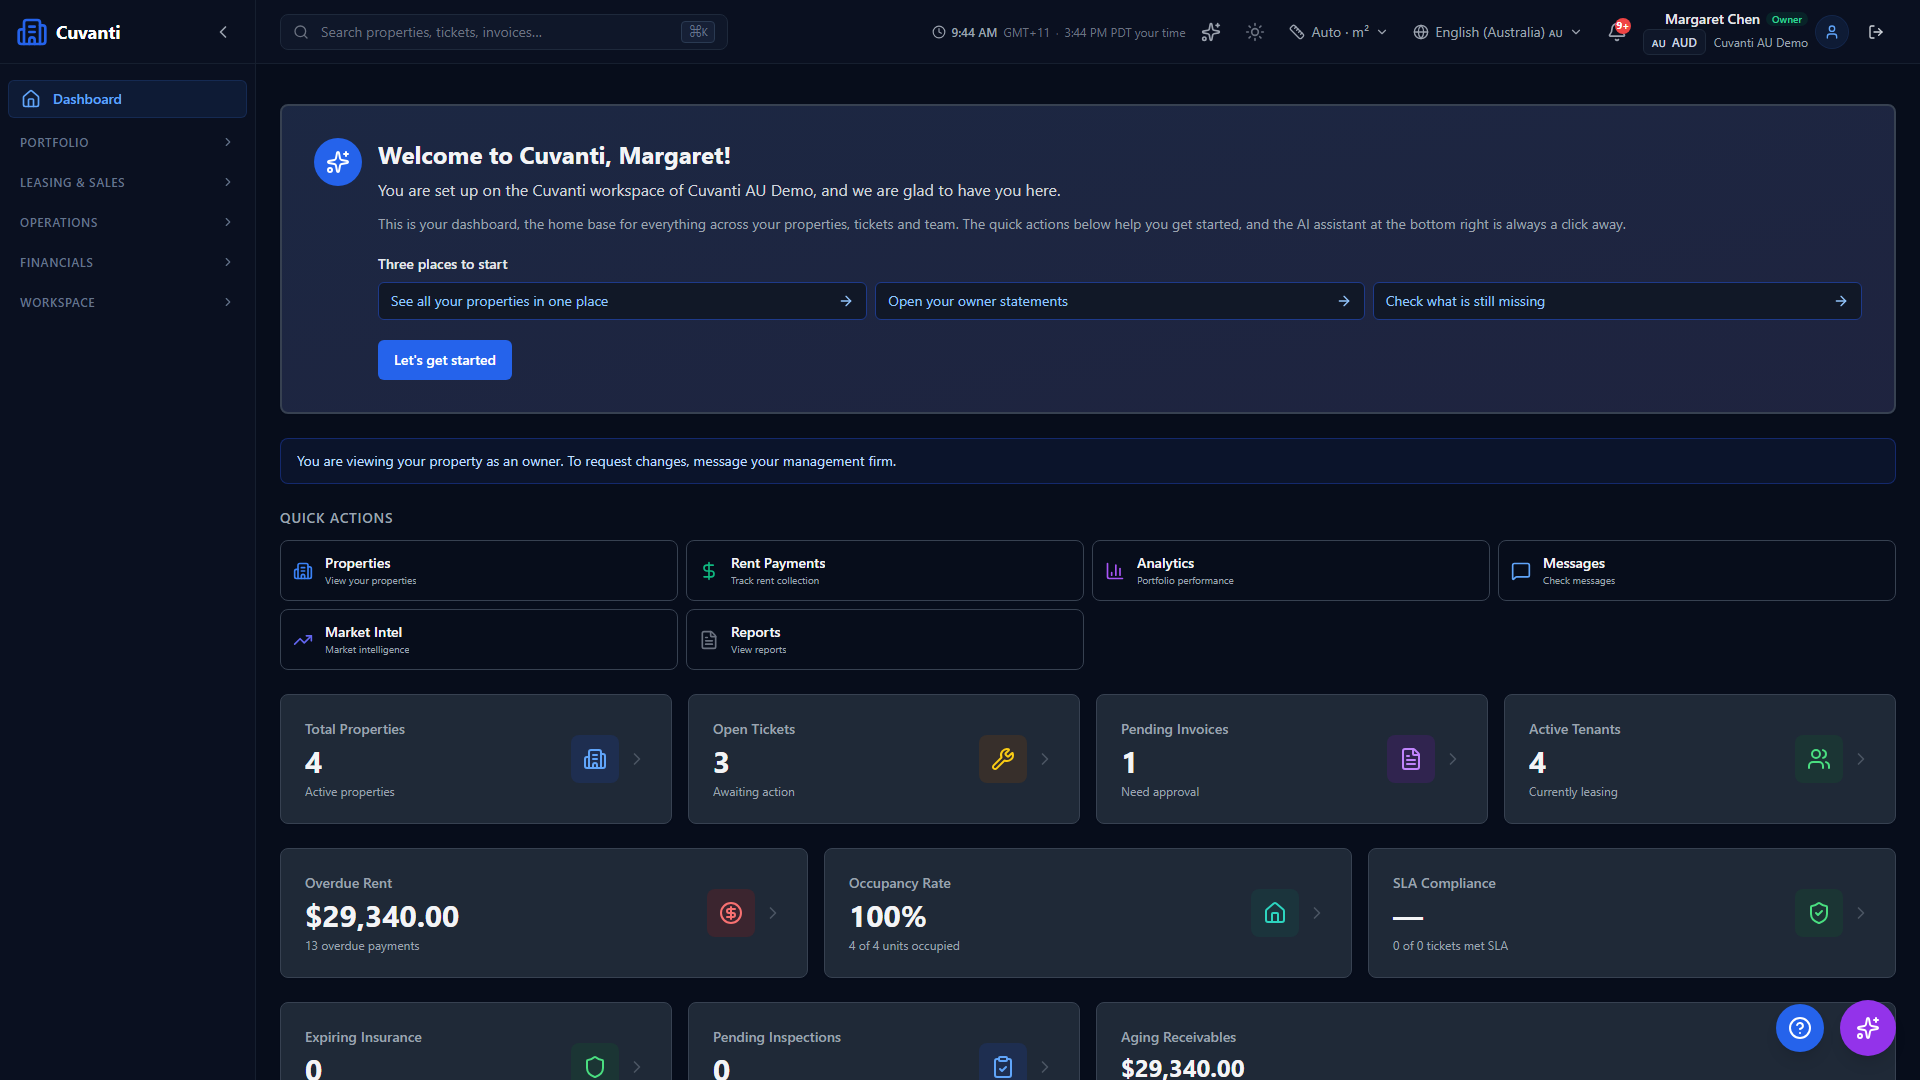Expand the Portfolio sidebar section
The height and width of the screenshot is (1080, 1920).
tap(127, 142)
